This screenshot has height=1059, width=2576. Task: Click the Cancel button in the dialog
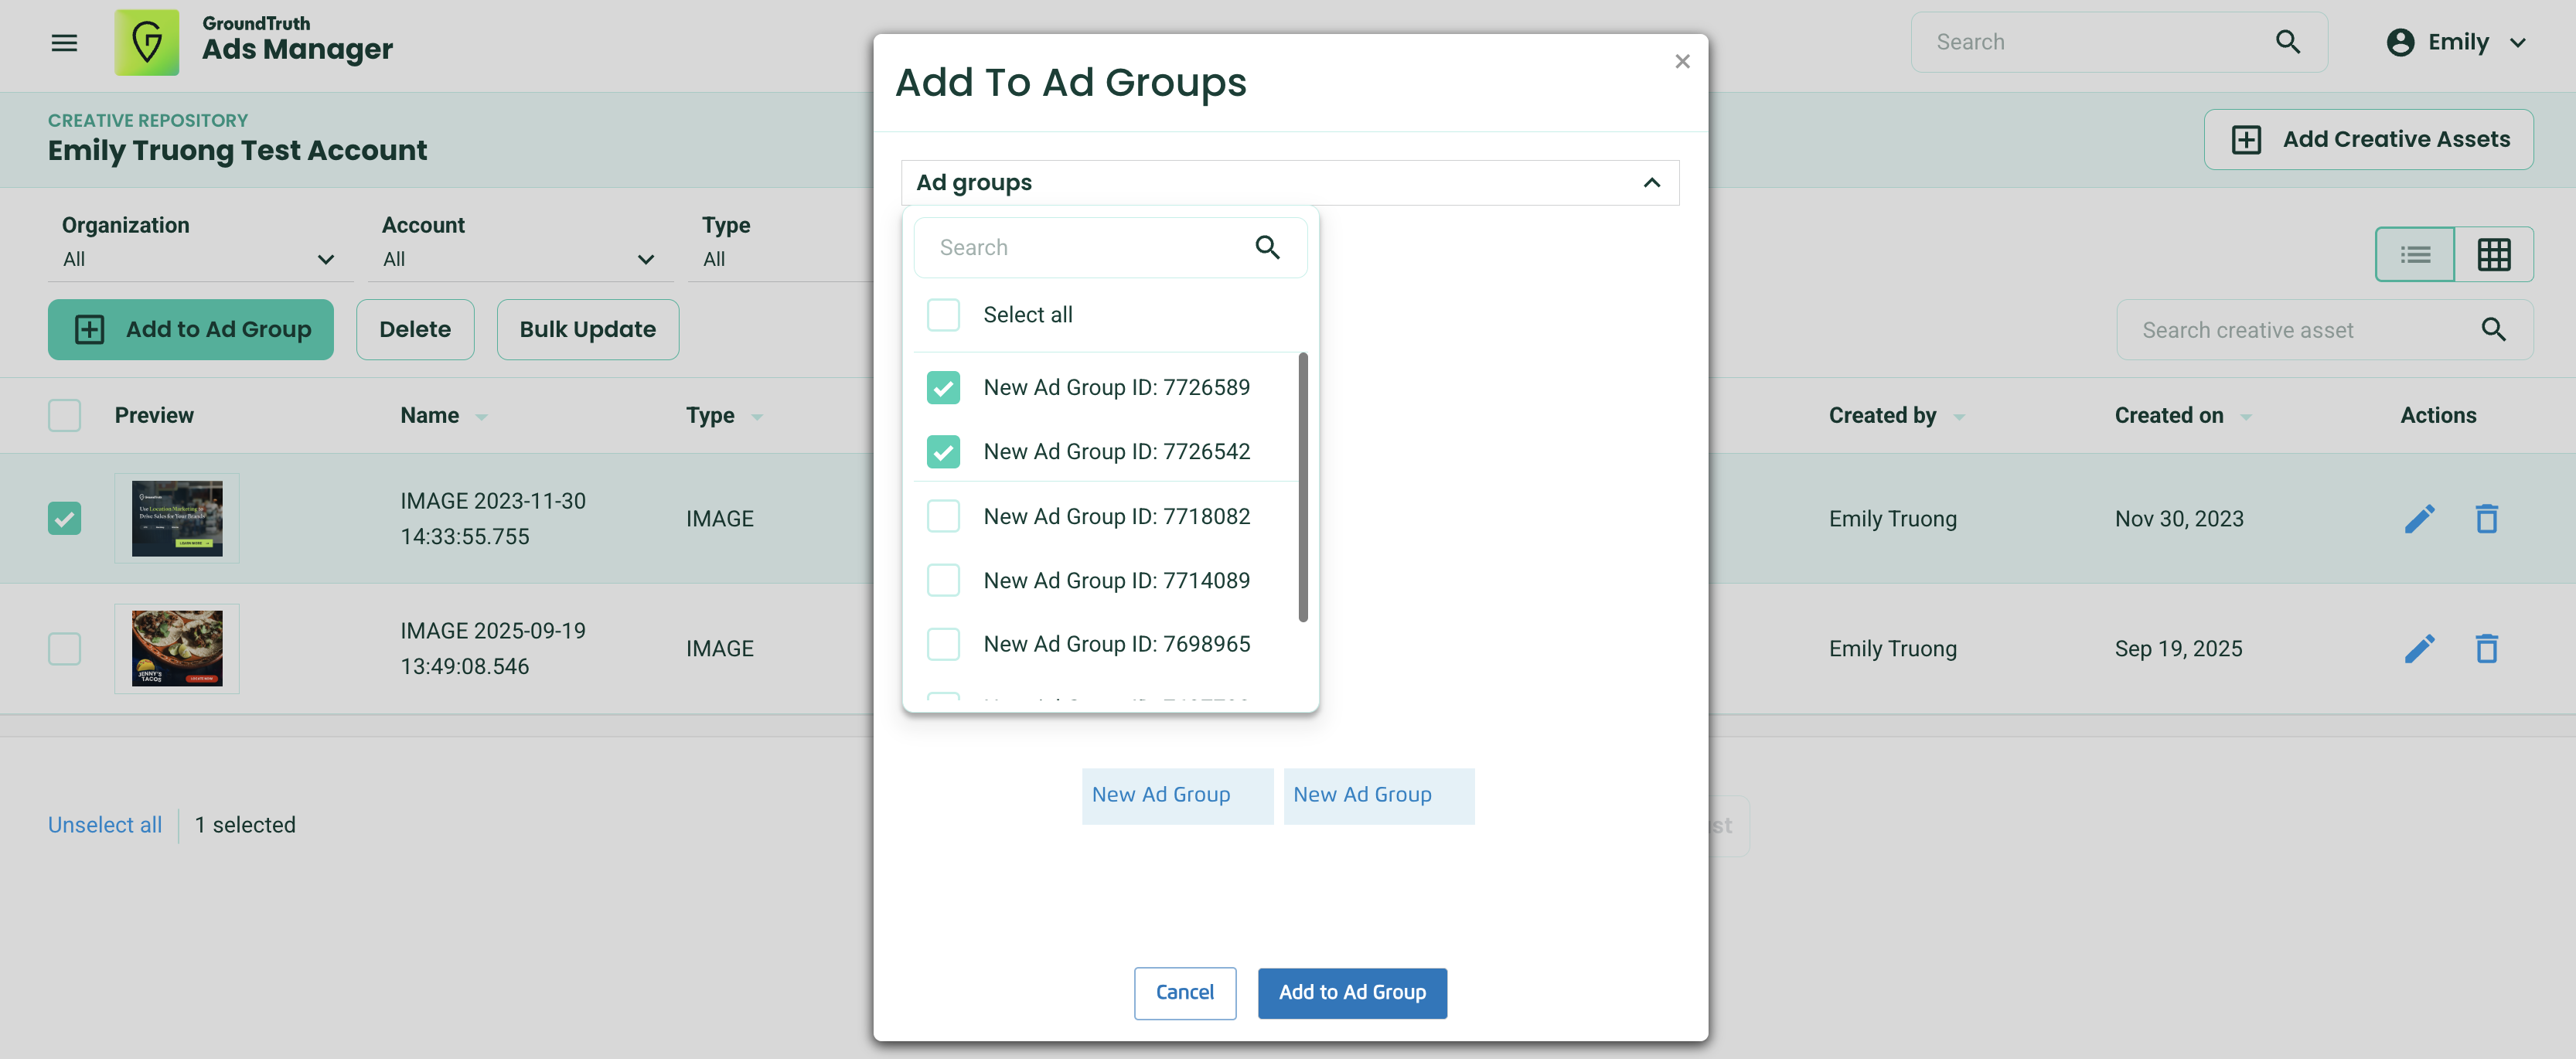[x=1184, y=992]
